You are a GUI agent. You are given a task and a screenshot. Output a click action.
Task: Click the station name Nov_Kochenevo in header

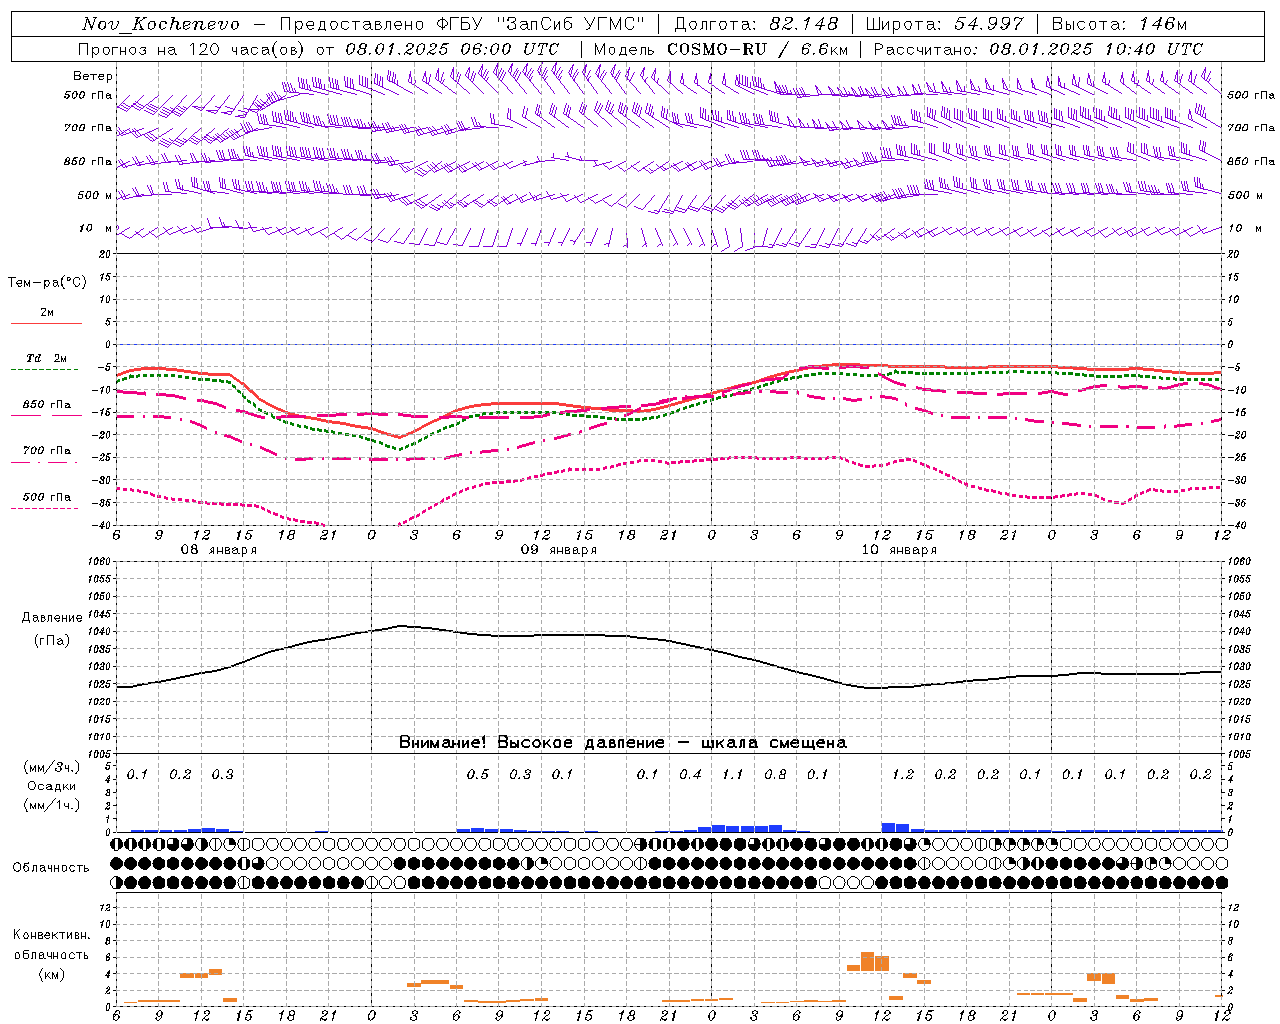pos(161,24)
